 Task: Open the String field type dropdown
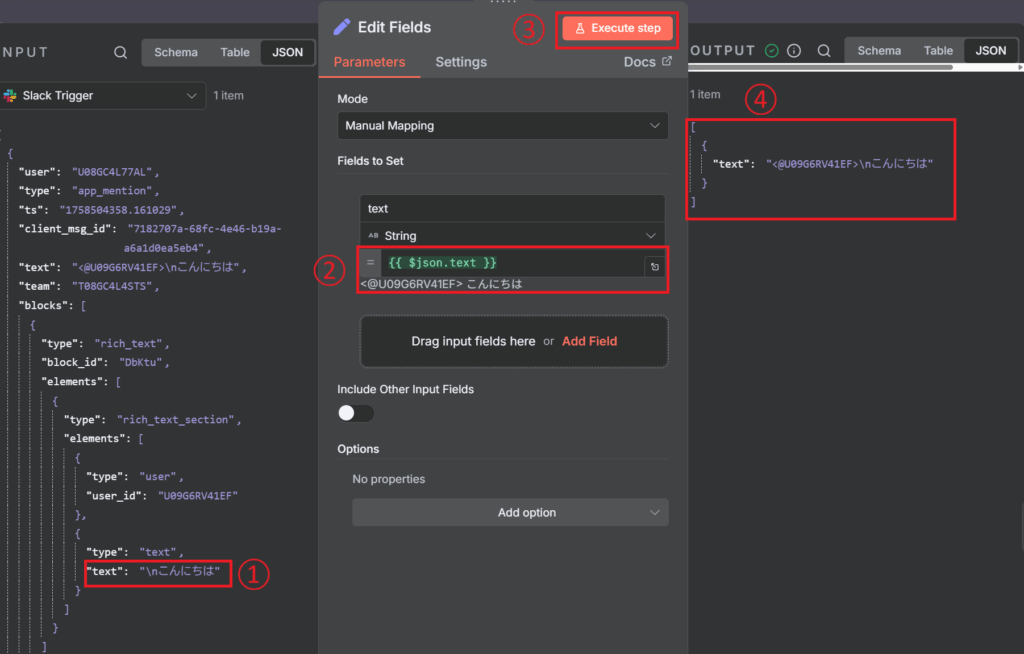(512, 236)
